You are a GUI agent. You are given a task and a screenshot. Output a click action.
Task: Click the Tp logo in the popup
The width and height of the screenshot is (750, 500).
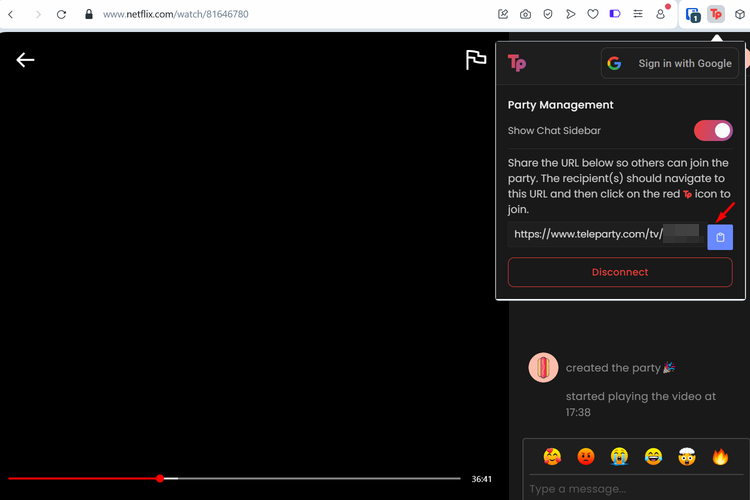click(517, 63)
